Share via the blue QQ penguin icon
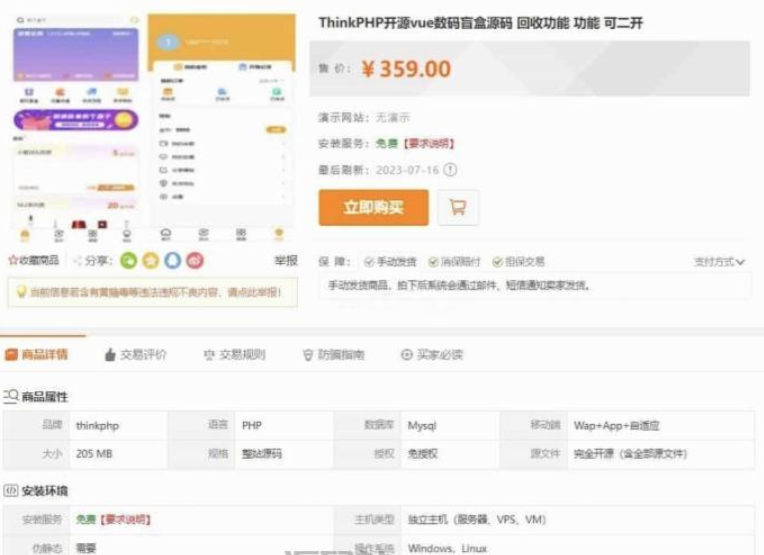The image size is (764, 555). 172,261
